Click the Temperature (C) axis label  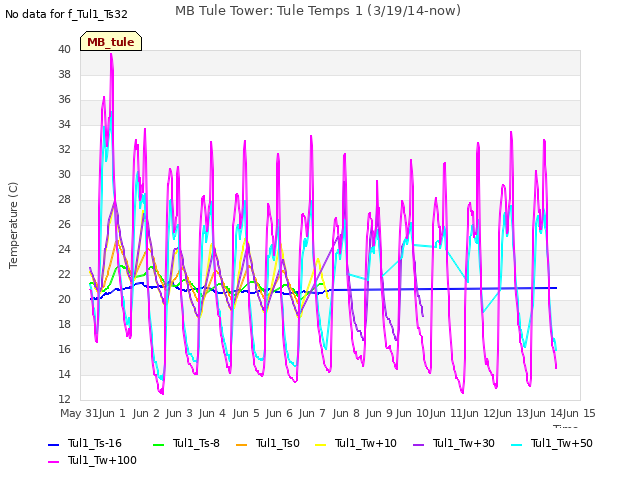[13, 225]
